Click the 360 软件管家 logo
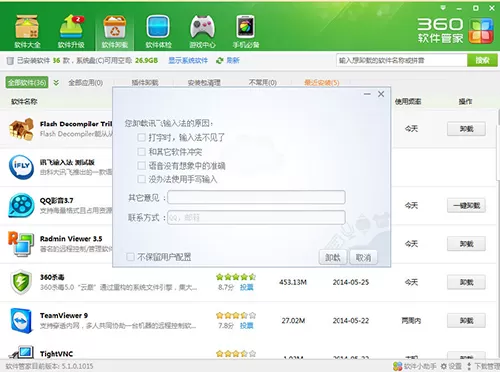 (x=455, y=31)
